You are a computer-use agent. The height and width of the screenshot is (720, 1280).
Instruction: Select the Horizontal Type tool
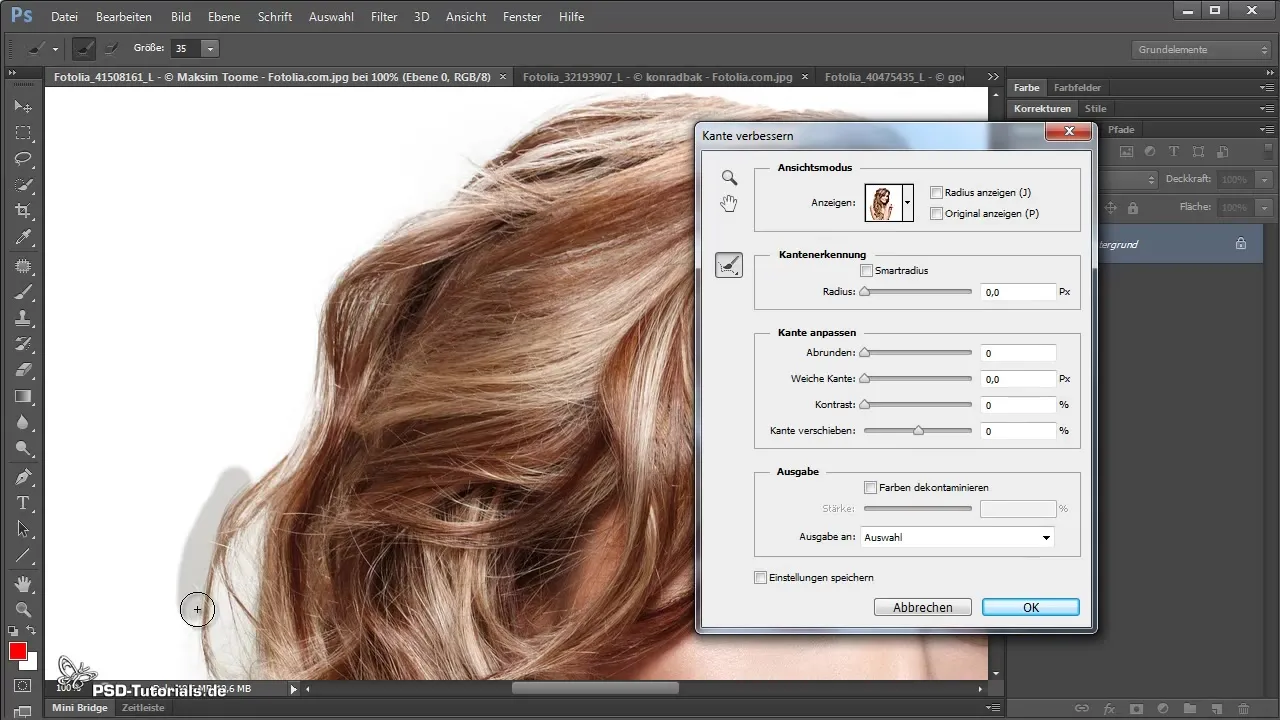coord(23,503)
